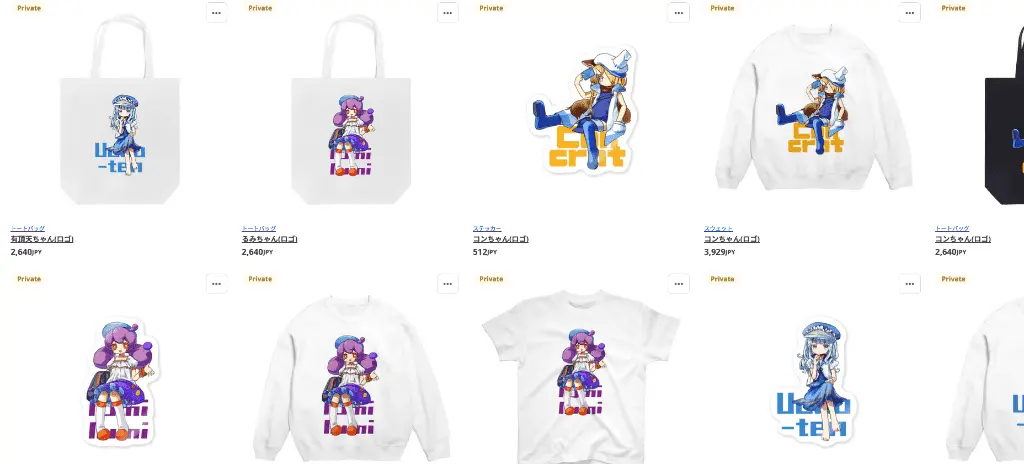Click Private badge on the fox sweatshirt

point(722,8)
